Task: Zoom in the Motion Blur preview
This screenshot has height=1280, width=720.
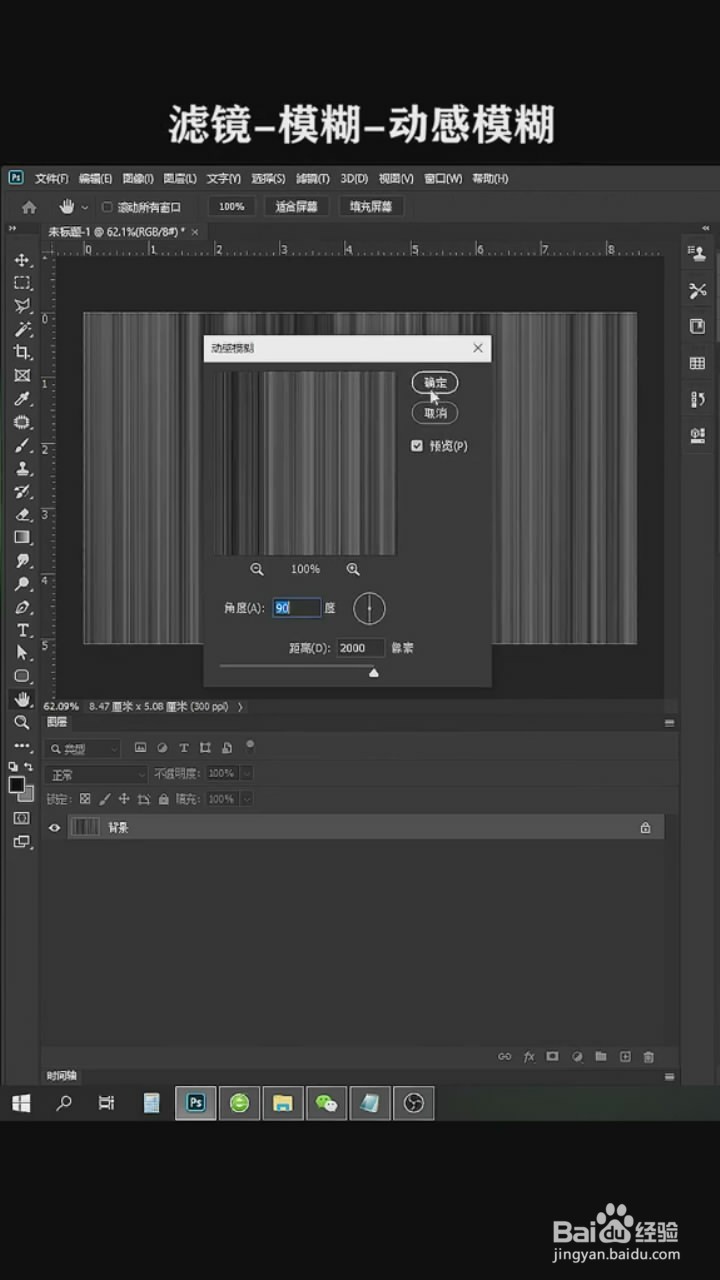Action: click(353, 569)
